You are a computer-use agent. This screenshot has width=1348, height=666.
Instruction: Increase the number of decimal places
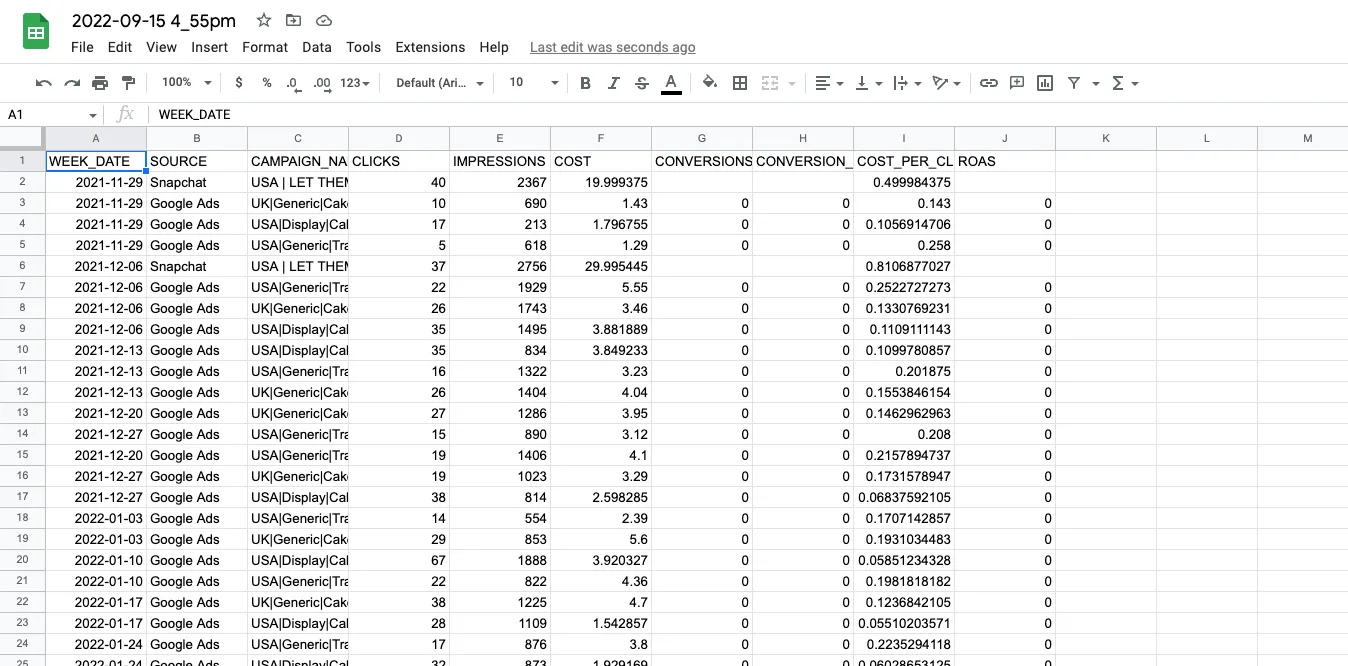(x=321, y=83)
